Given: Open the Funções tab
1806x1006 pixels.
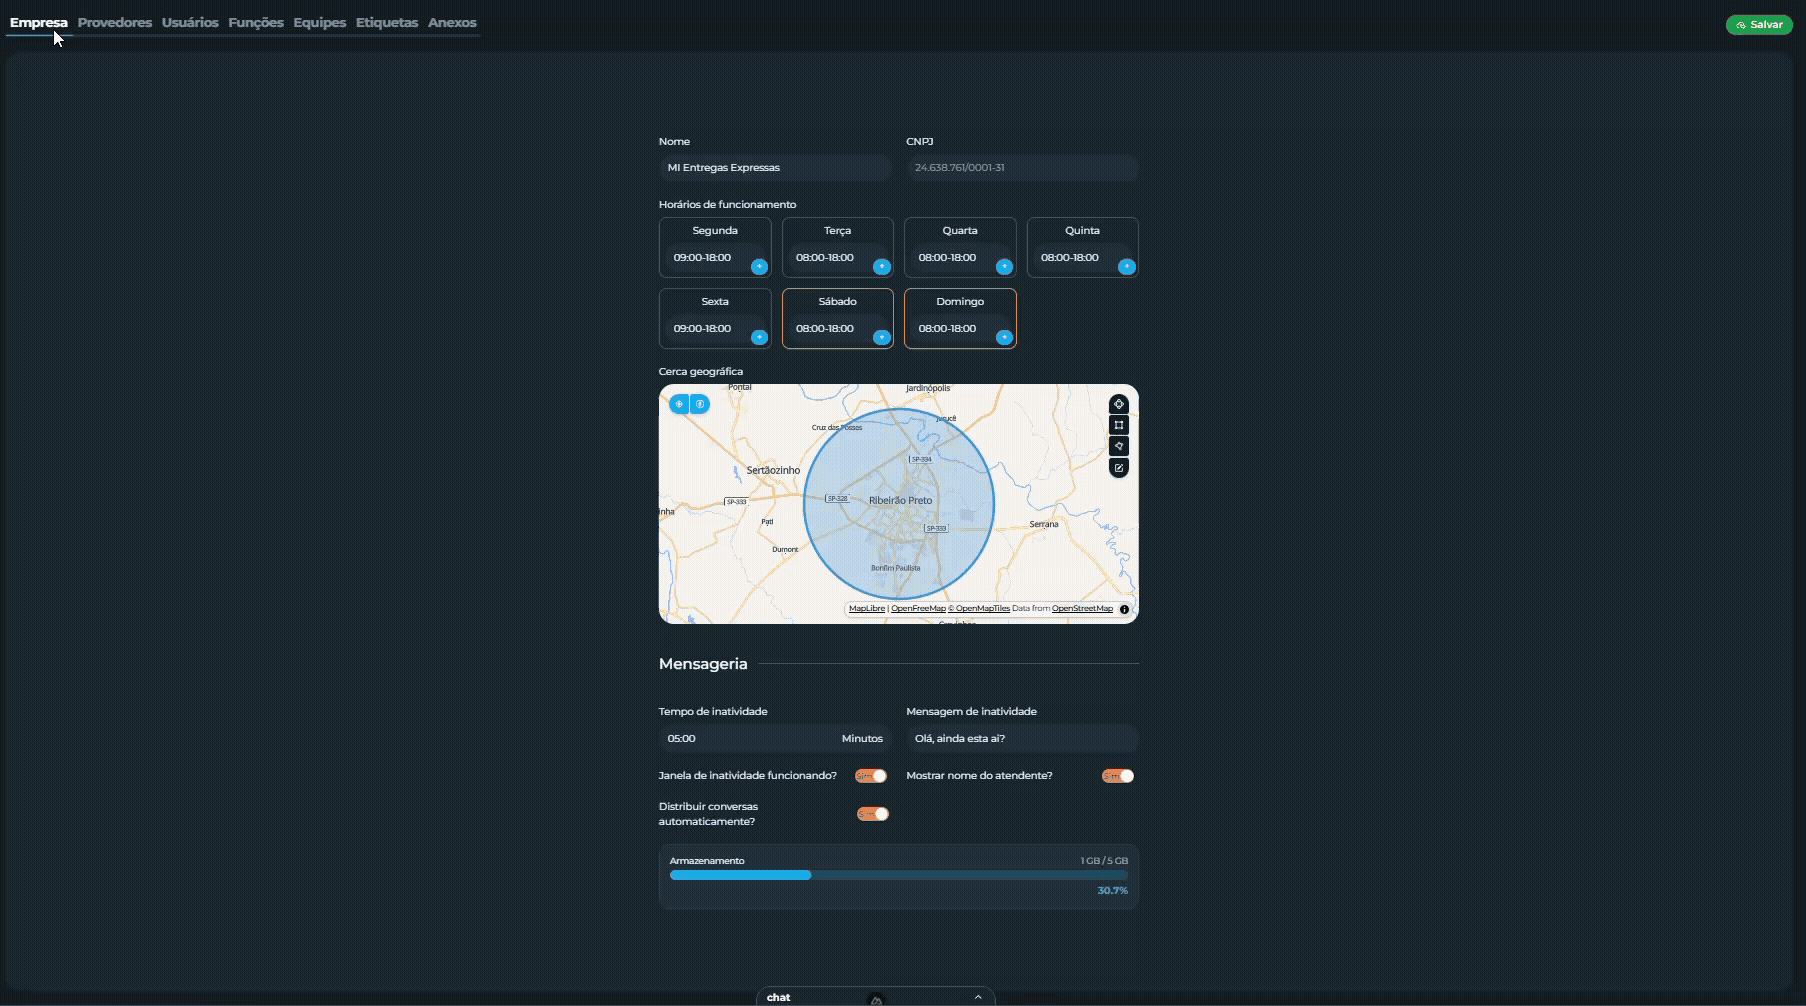Looking at the screenshot, I should point(256,22).
